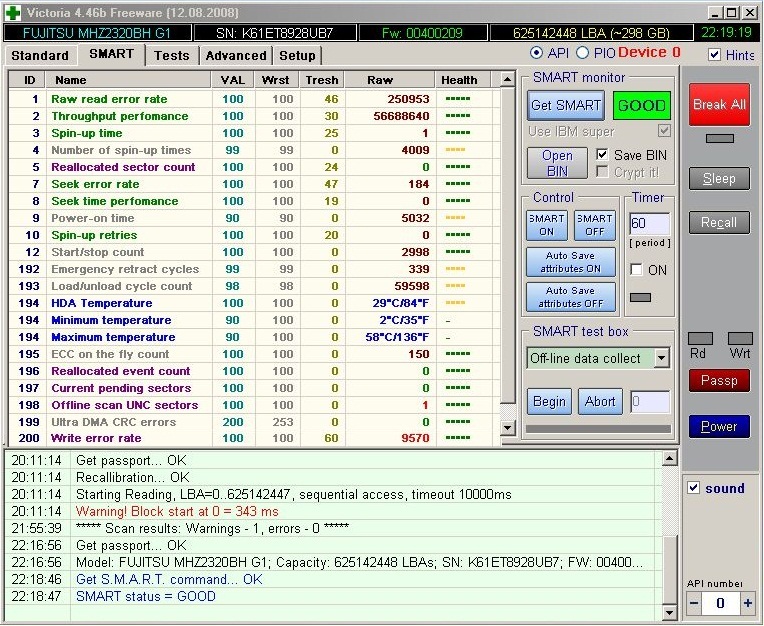
Task: Click the Recall button
Action: pyautogui.click(x=719, y=223)
